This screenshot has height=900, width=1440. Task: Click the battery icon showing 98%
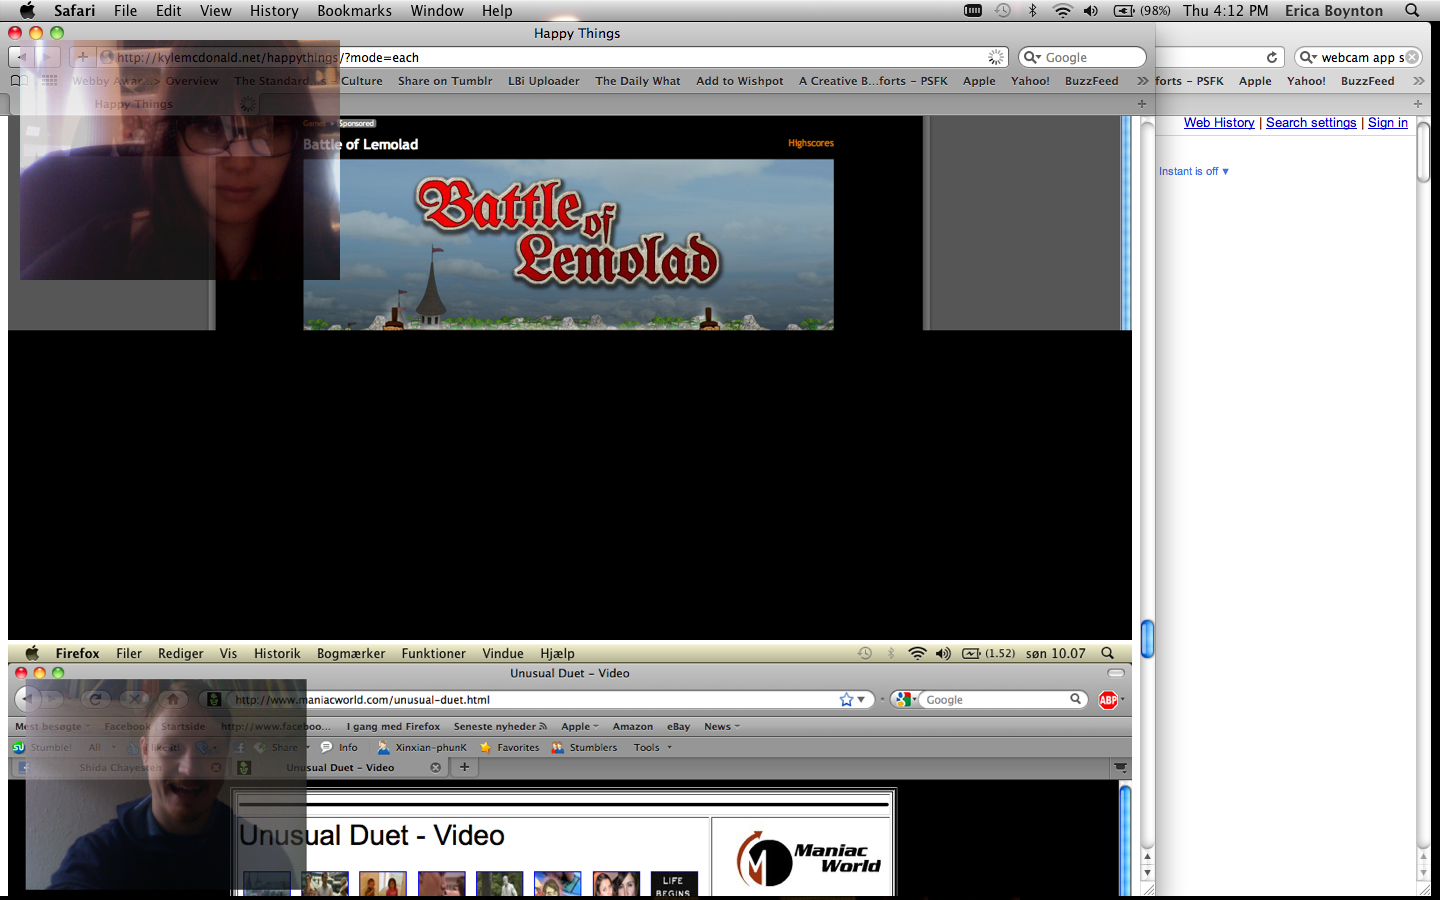[1124, 11]
